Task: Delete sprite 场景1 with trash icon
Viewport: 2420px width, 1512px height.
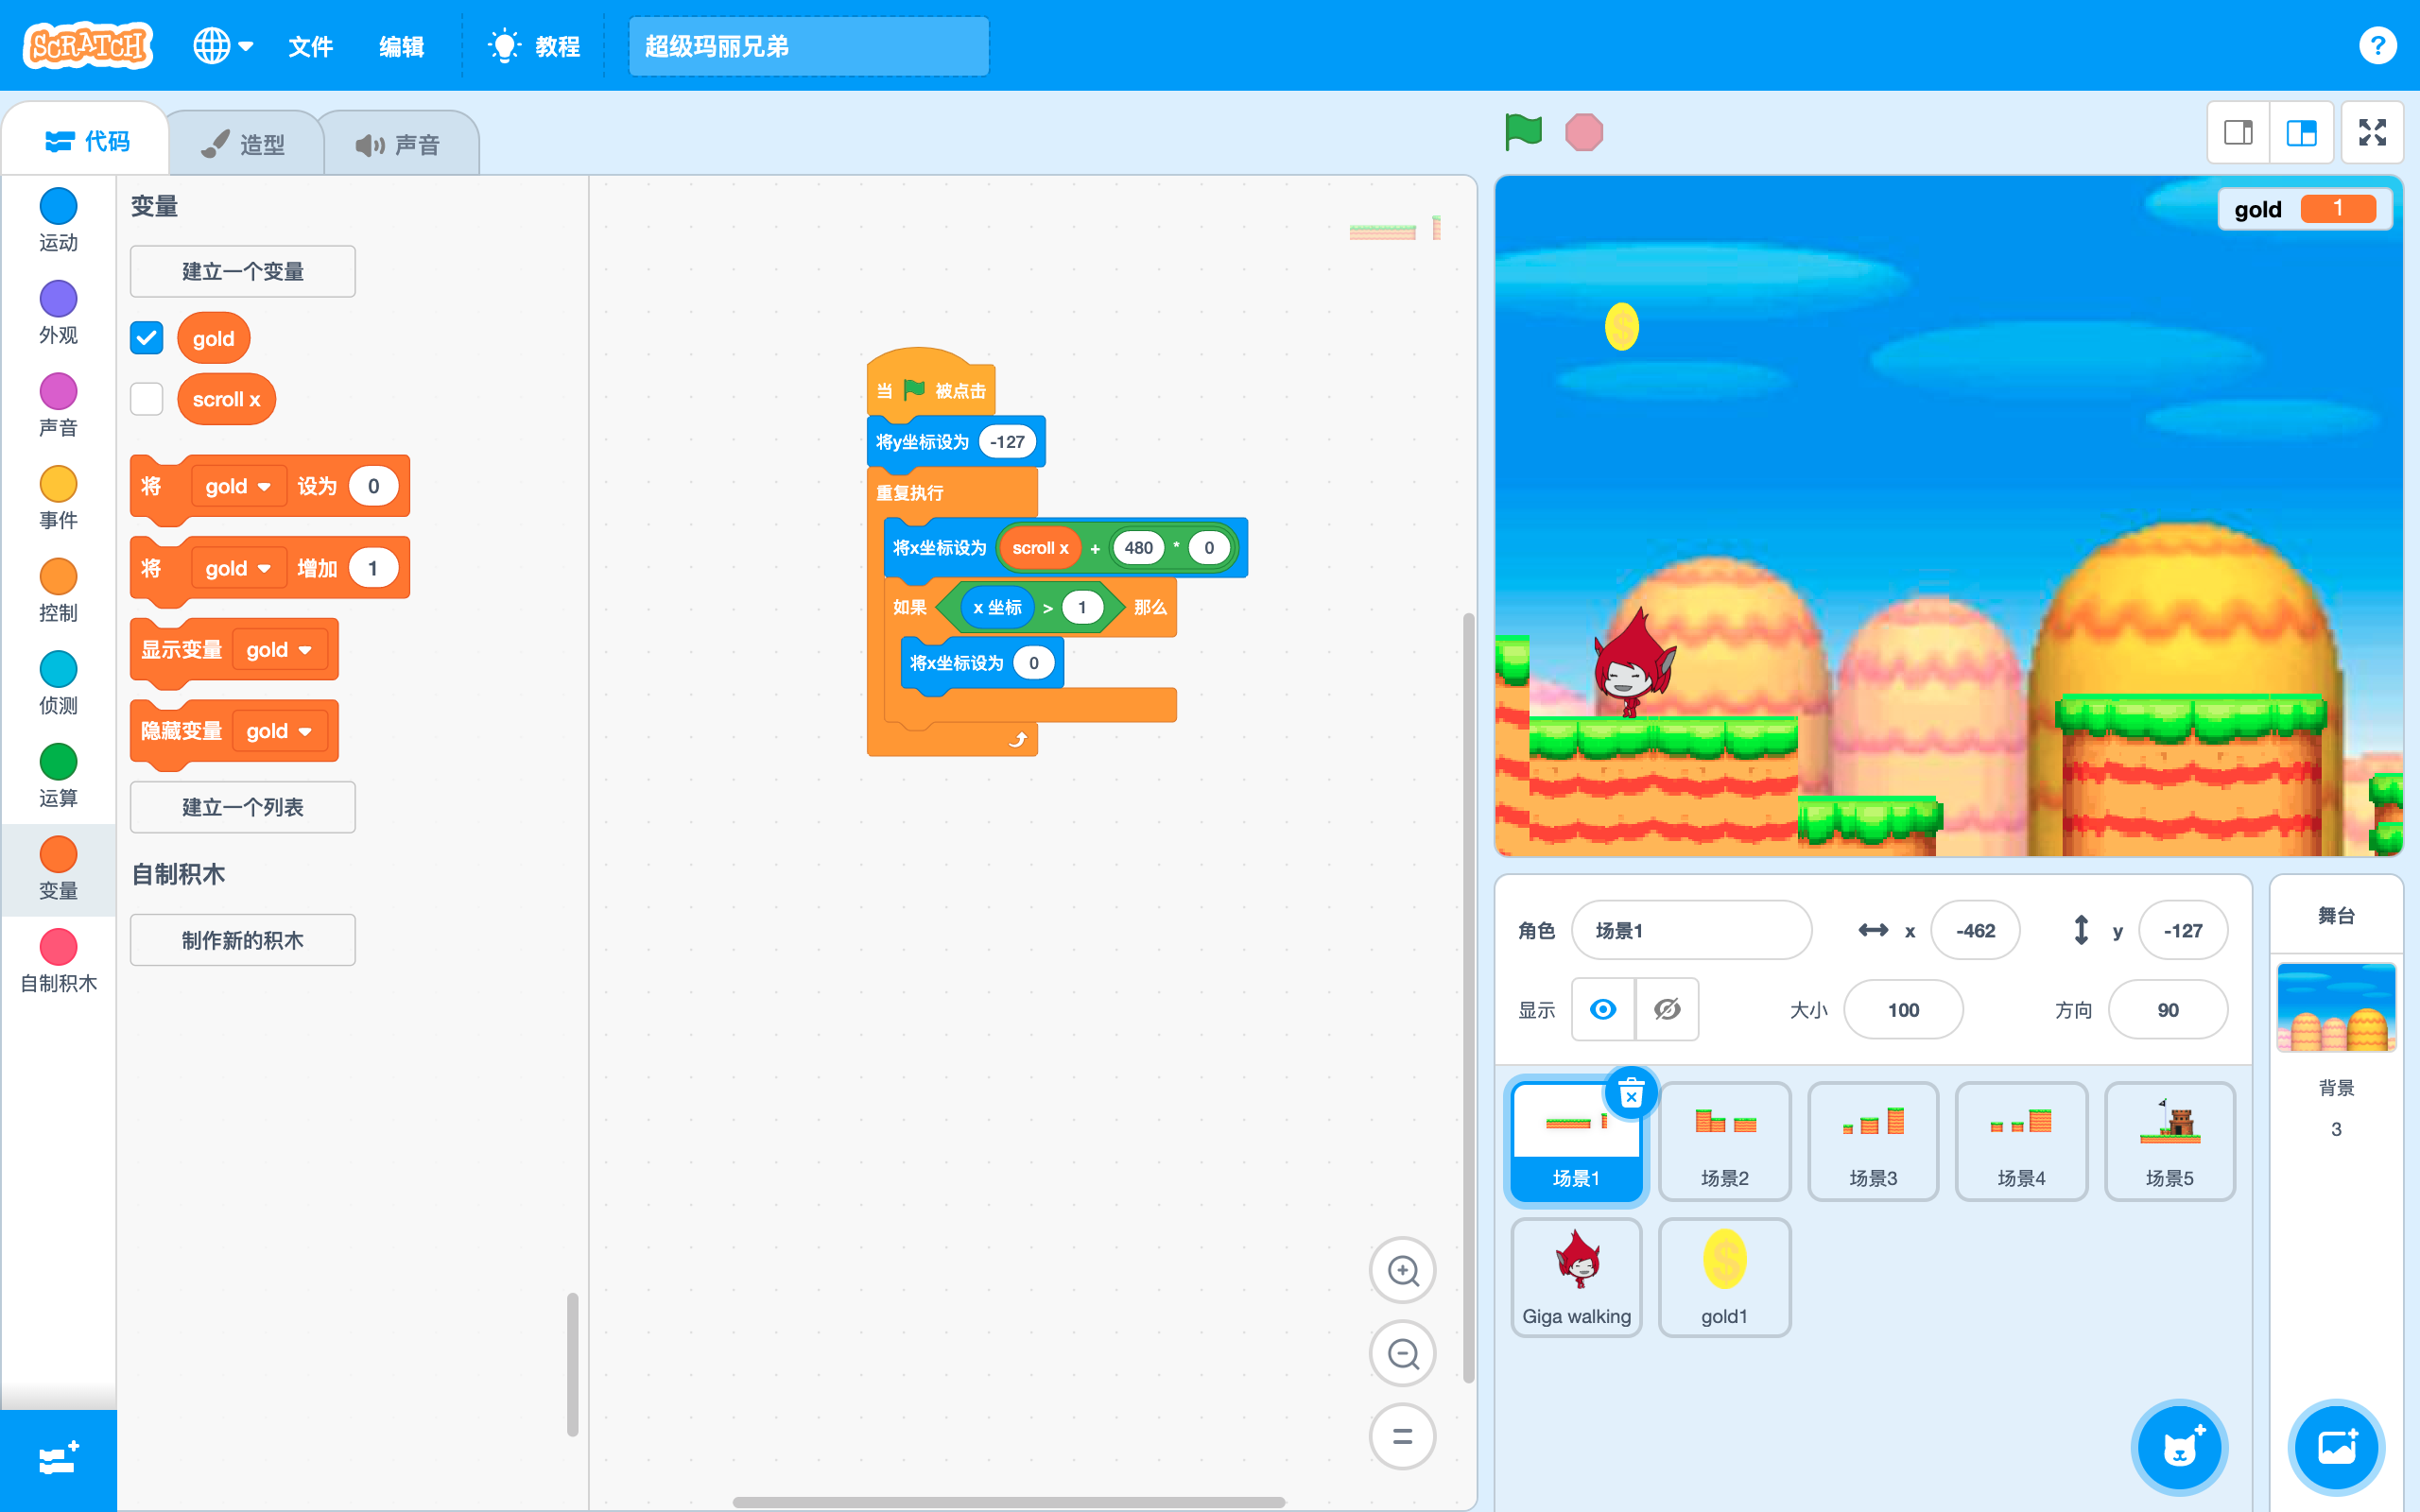Action: pos(1631,1095)
